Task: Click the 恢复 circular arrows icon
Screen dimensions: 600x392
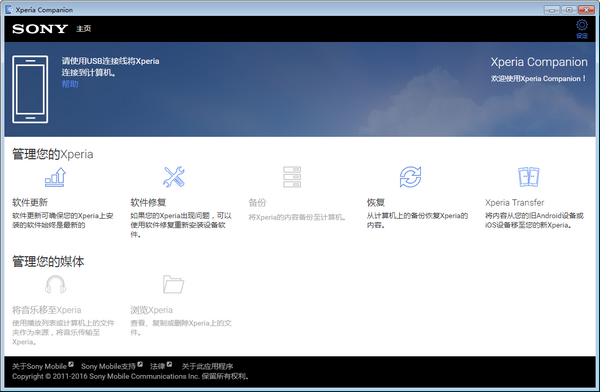Action: click(410, 177)
